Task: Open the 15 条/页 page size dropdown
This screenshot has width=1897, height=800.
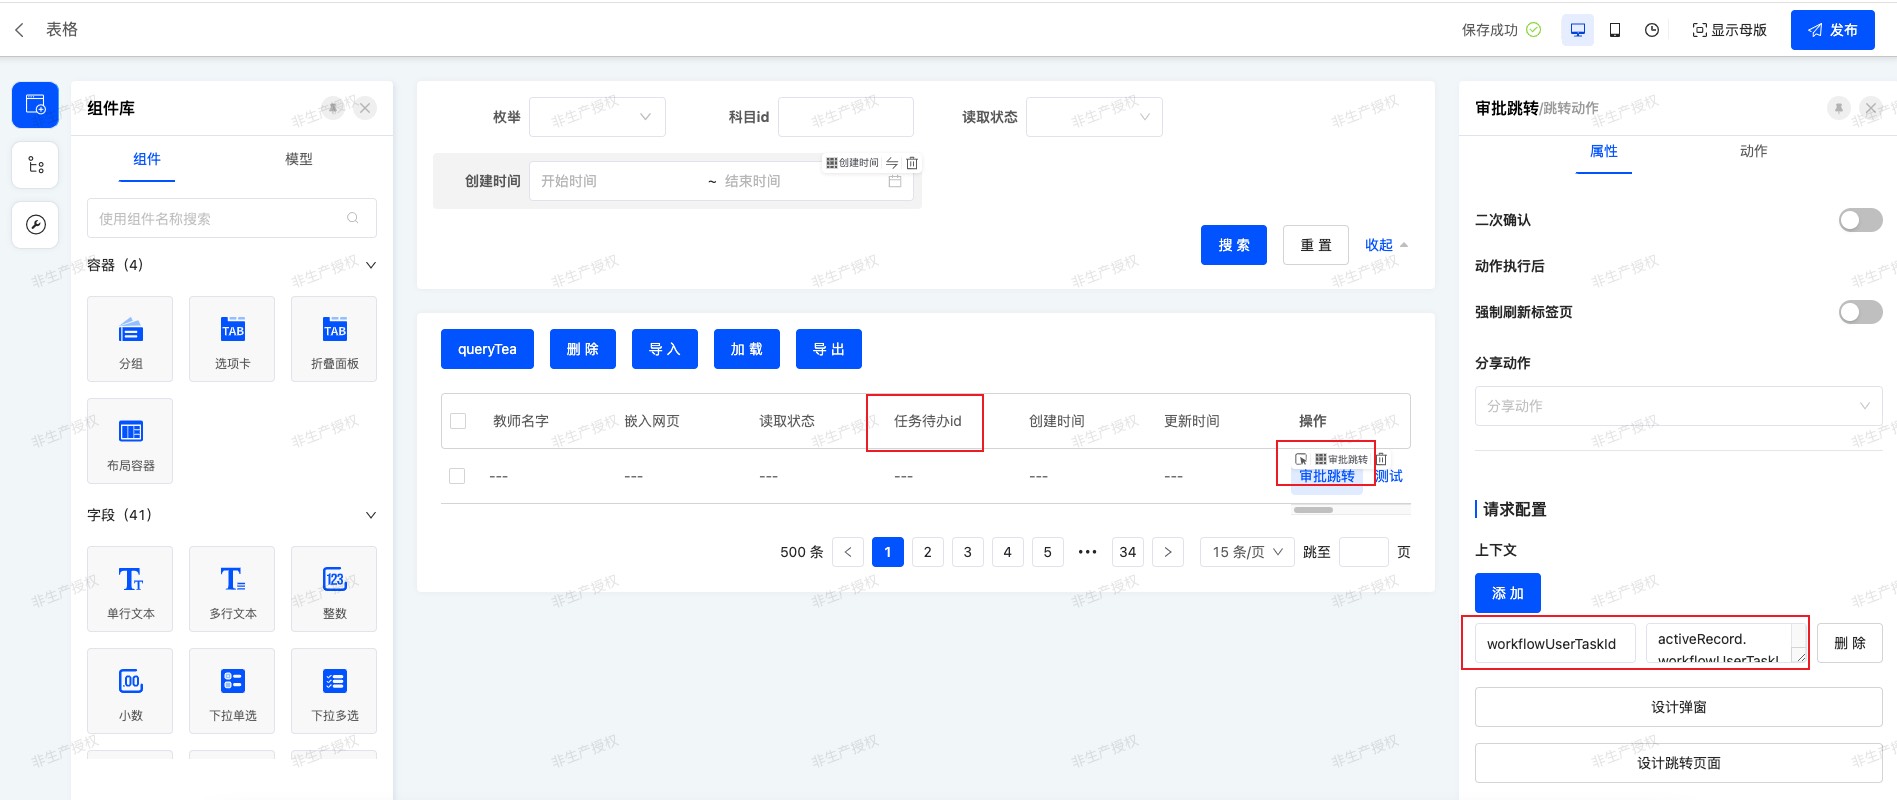Action: (1247, 552)
